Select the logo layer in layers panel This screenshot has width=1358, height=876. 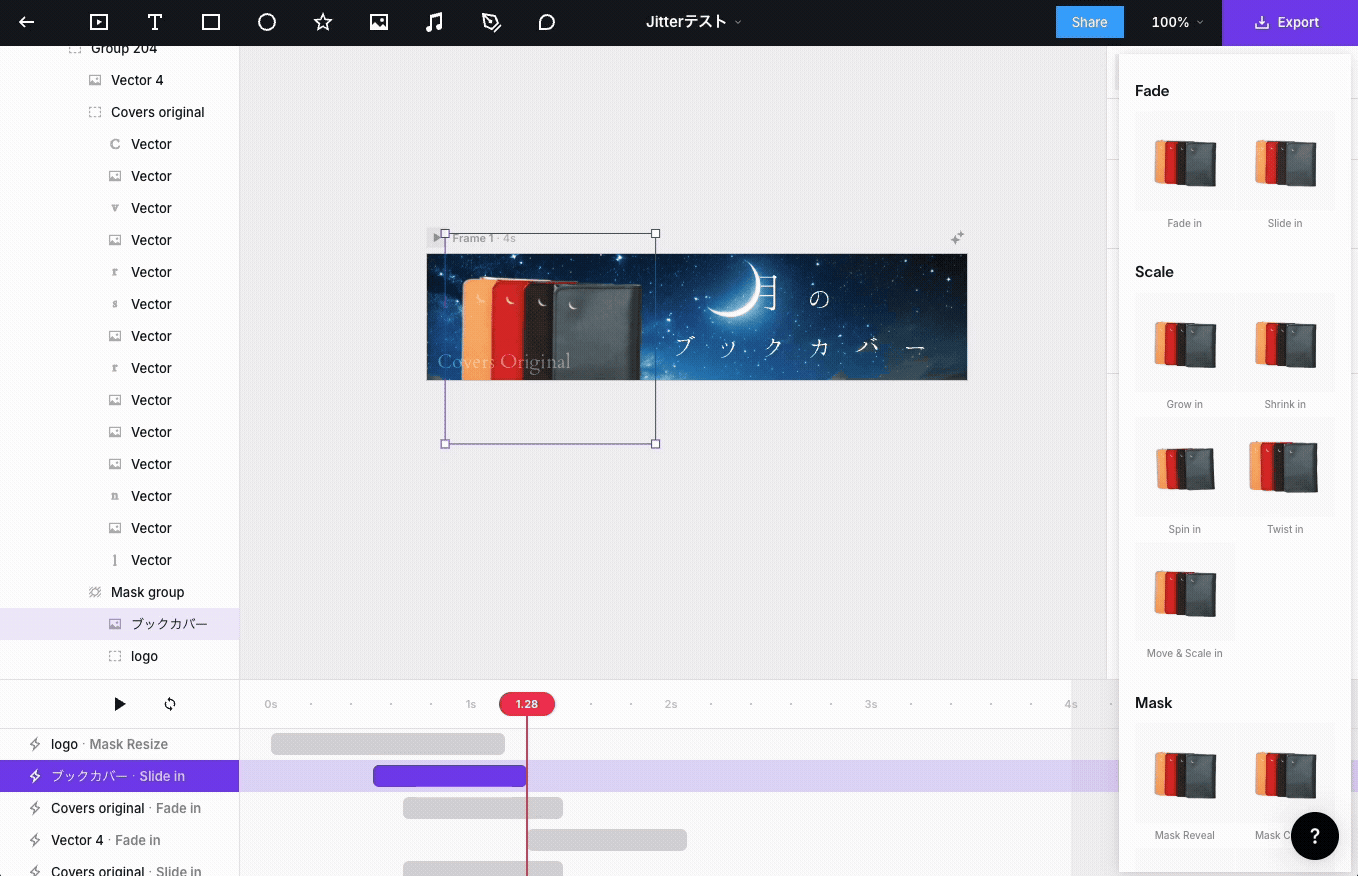(x=144, y=656)
